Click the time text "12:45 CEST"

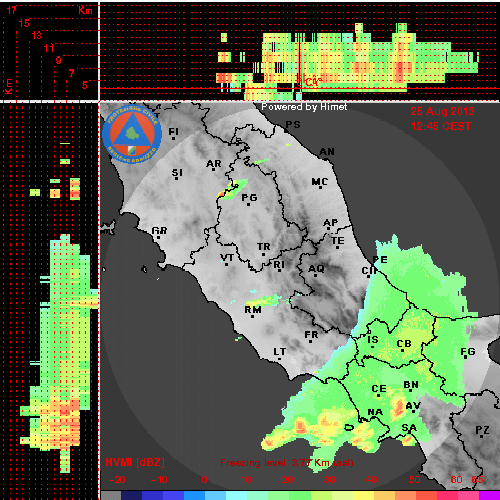pyautogui.click(x=441, y=126)
